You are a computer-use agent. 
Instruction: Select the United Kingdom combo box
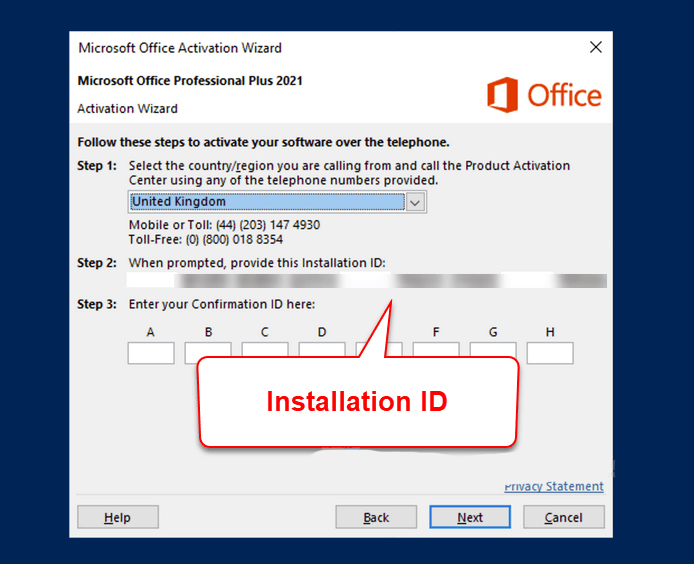277,202
